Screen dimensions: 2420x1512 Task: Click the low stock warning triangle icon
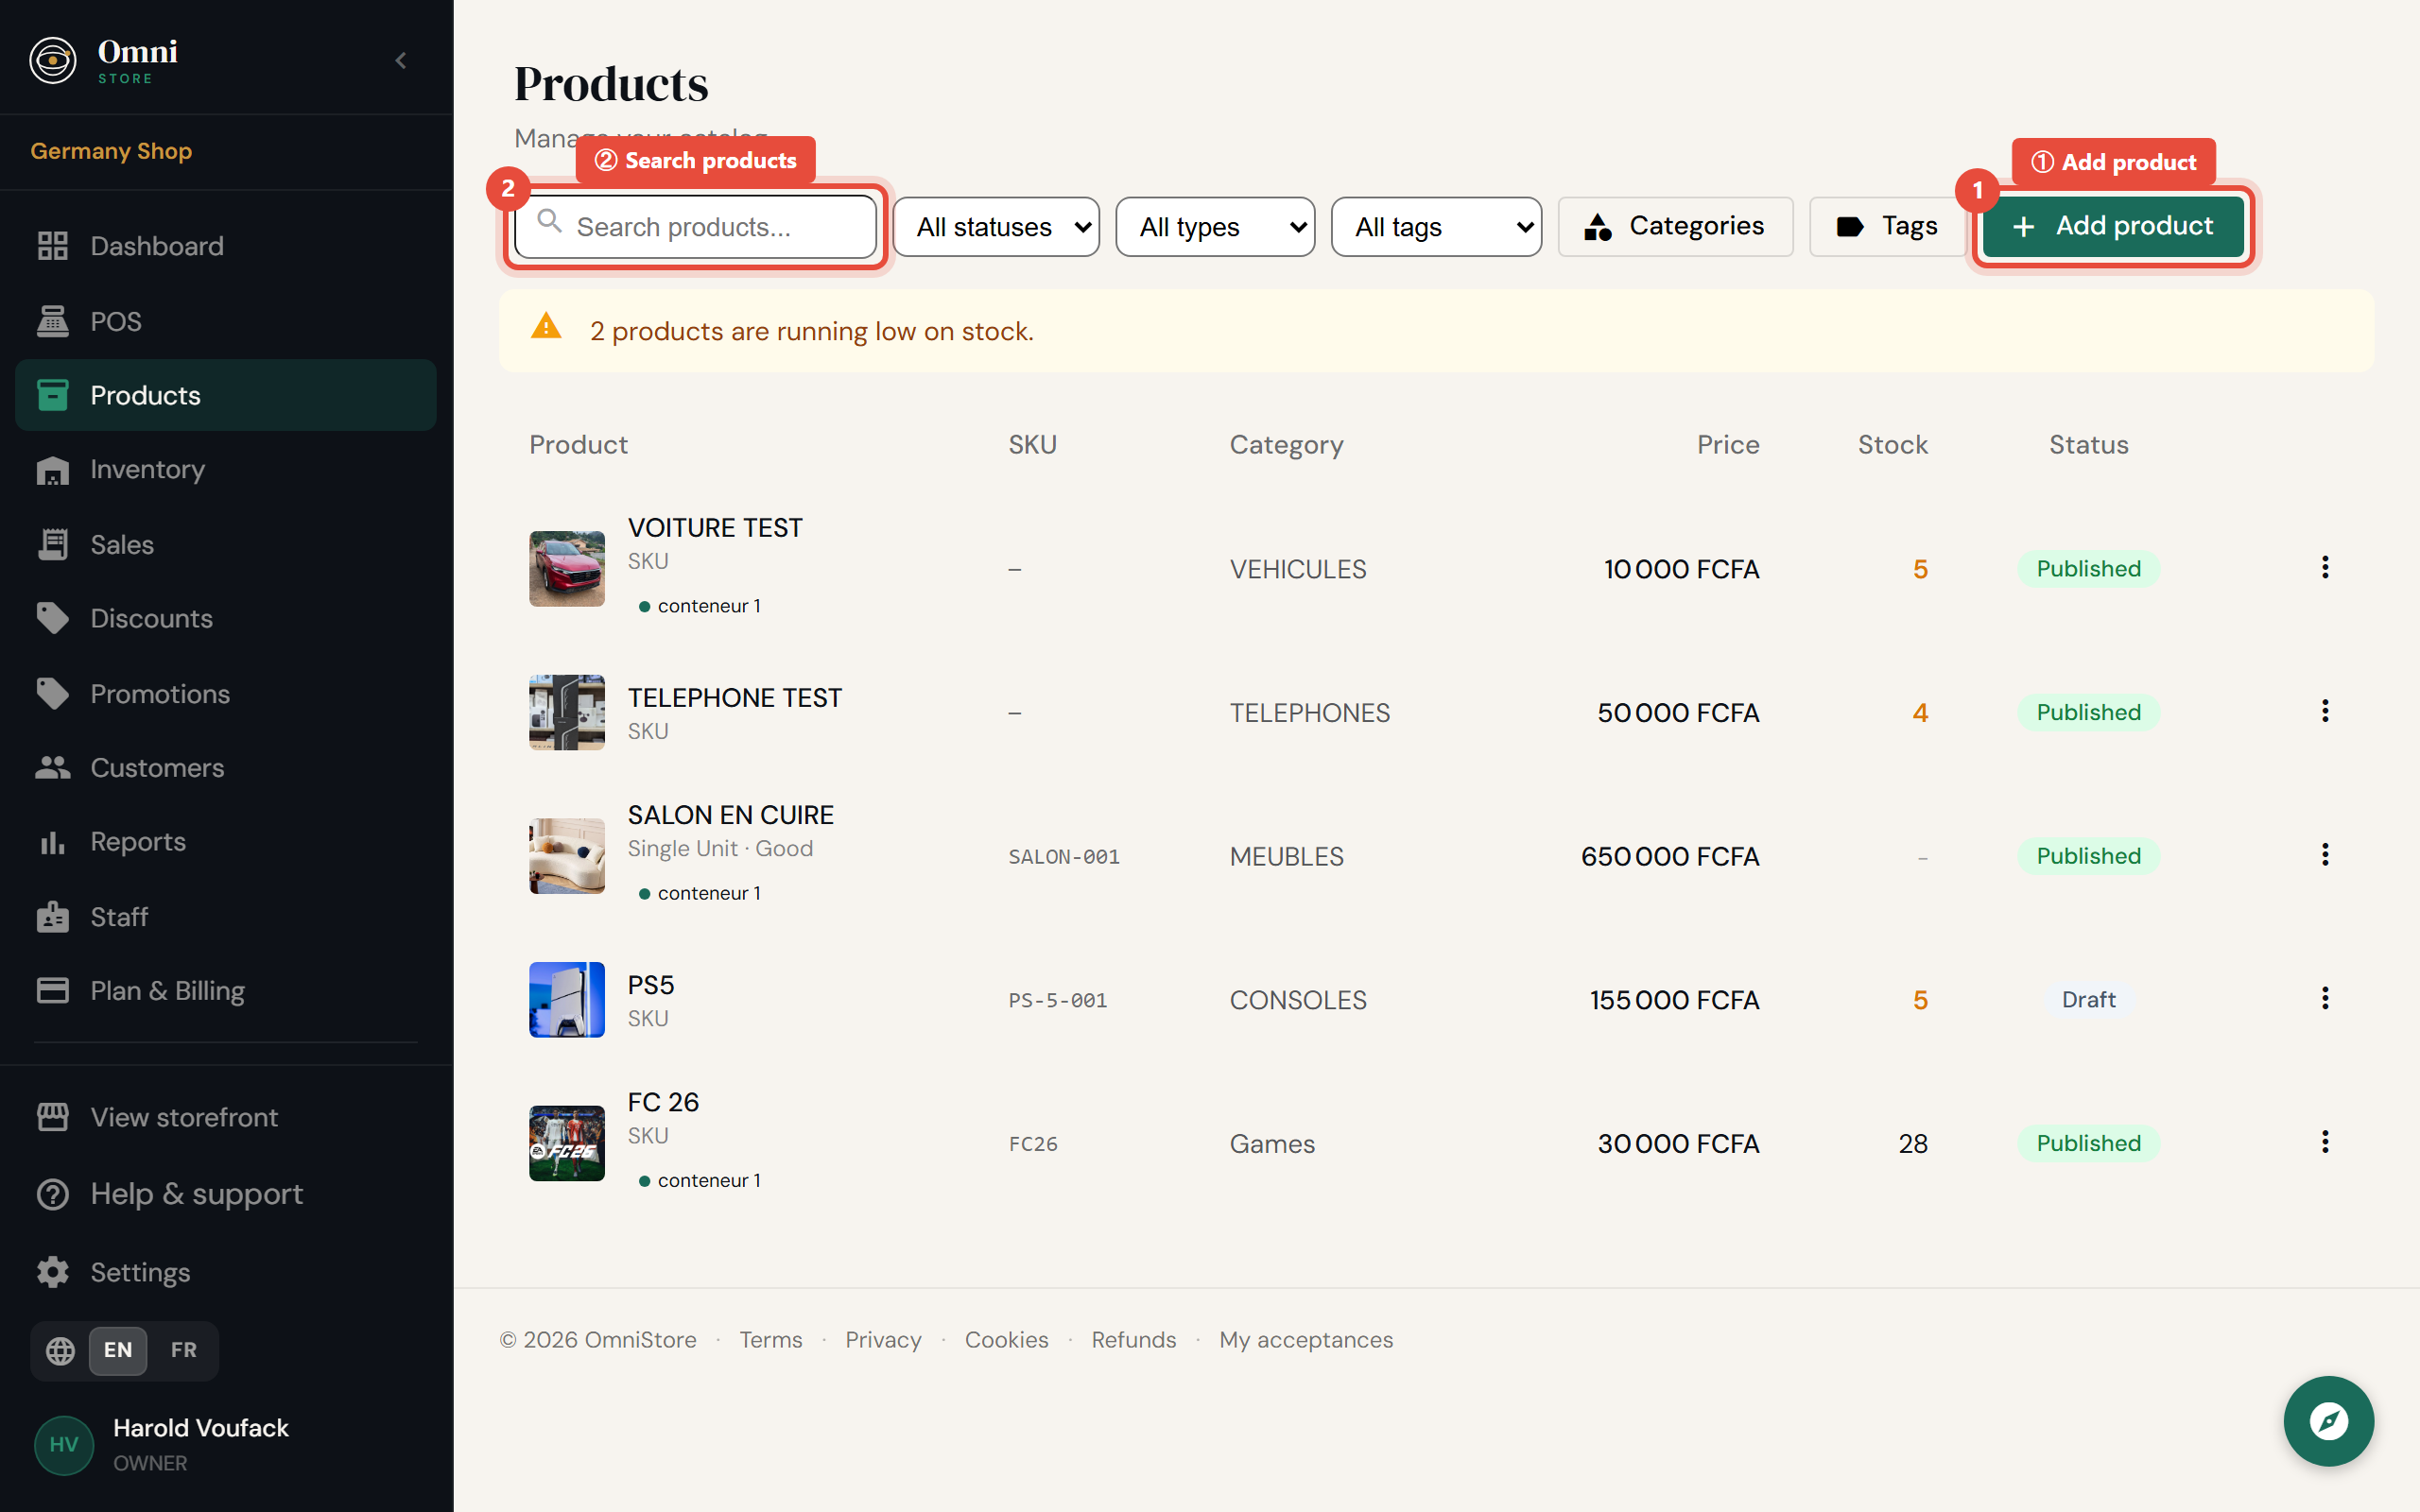(x=546, y=327)
